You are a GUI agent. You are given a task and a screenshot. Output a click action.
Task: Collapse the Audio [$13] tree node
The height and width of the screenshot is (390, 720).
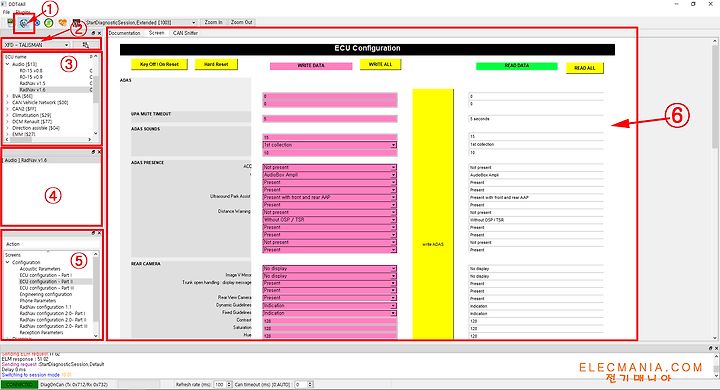click(7, 64)
